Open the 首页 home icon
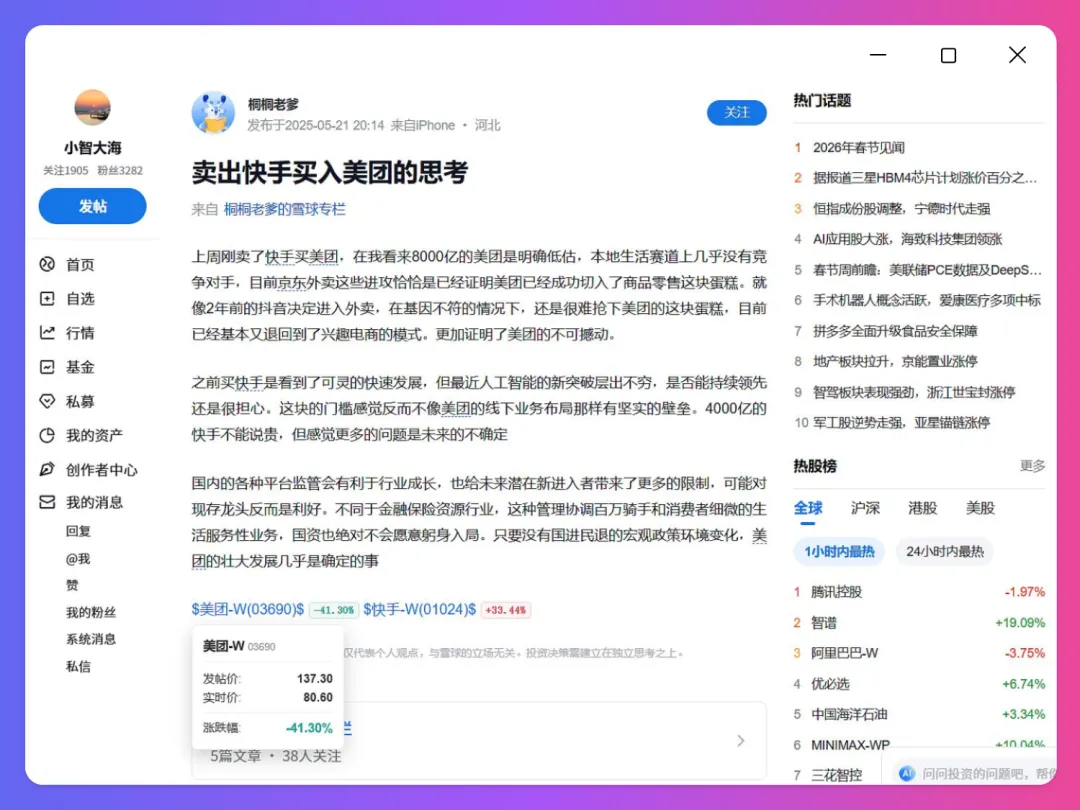The width and height of the screenshot is (1080, 810). (47, 264)
